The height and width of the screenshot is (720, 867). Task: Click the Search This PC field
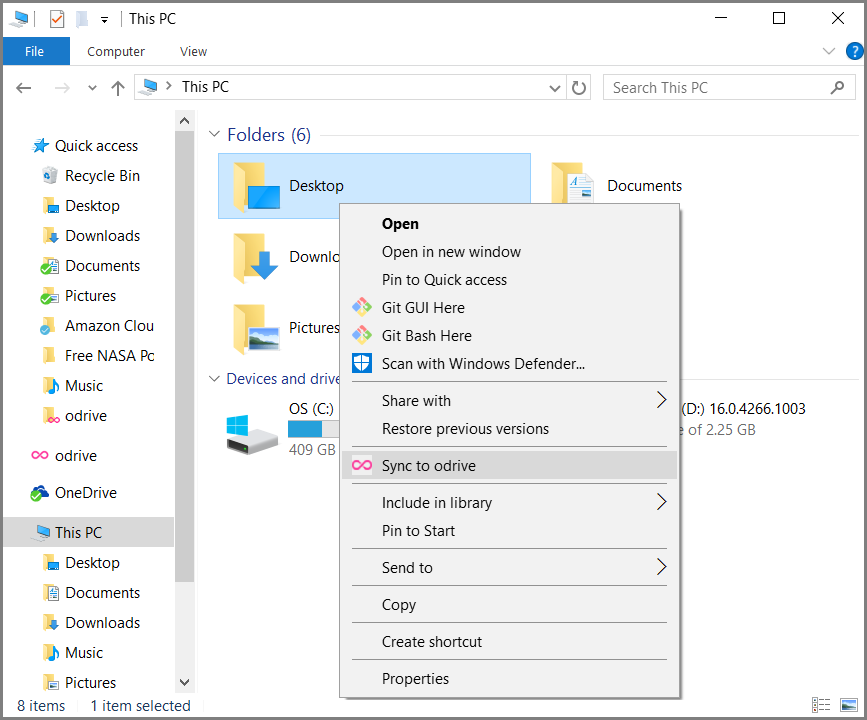click(729, 87)
